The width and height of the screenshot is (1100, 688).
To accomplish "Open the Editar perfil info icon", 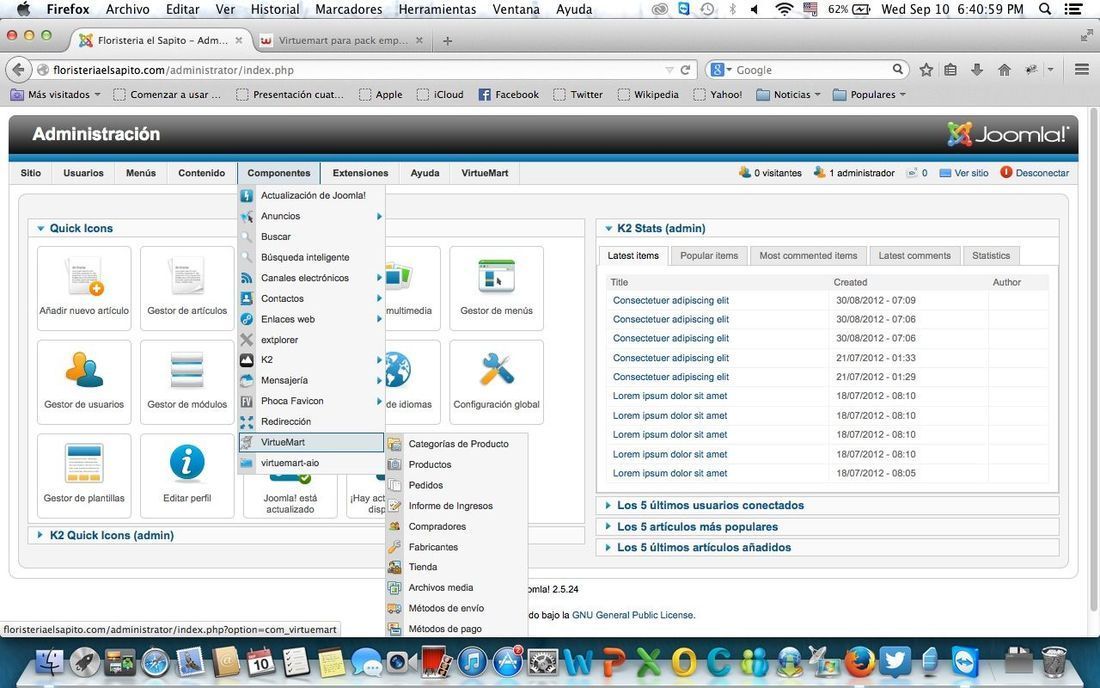I will pyautogui.click(x=187, y=475).
